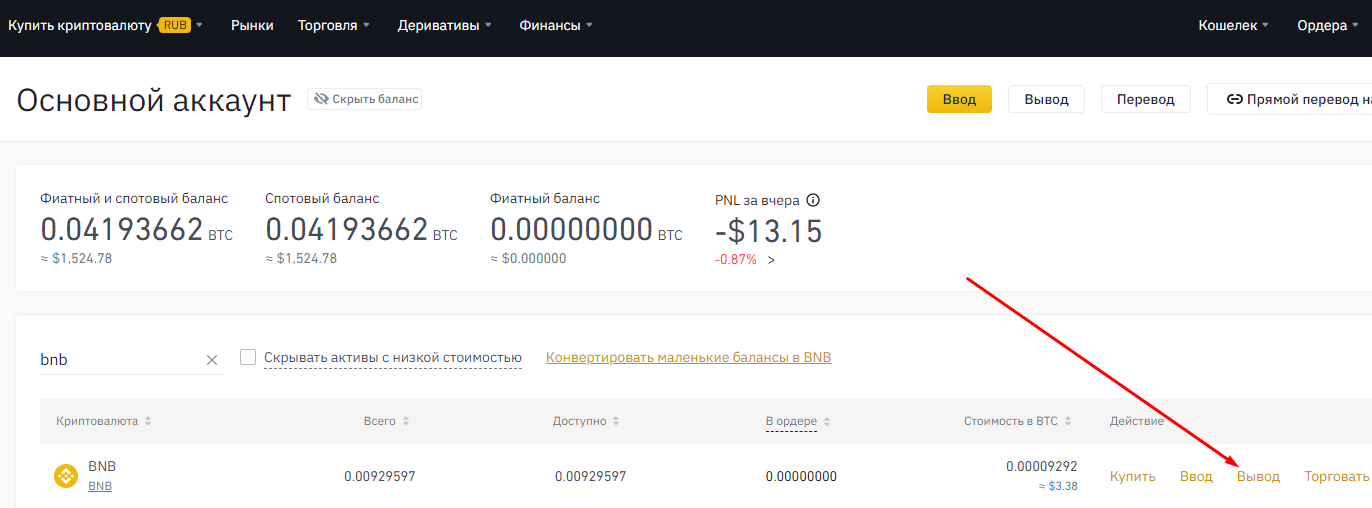Select the -$13.15 PNL value
This screenshot has width=1372, height=508.
click(769, 231)
